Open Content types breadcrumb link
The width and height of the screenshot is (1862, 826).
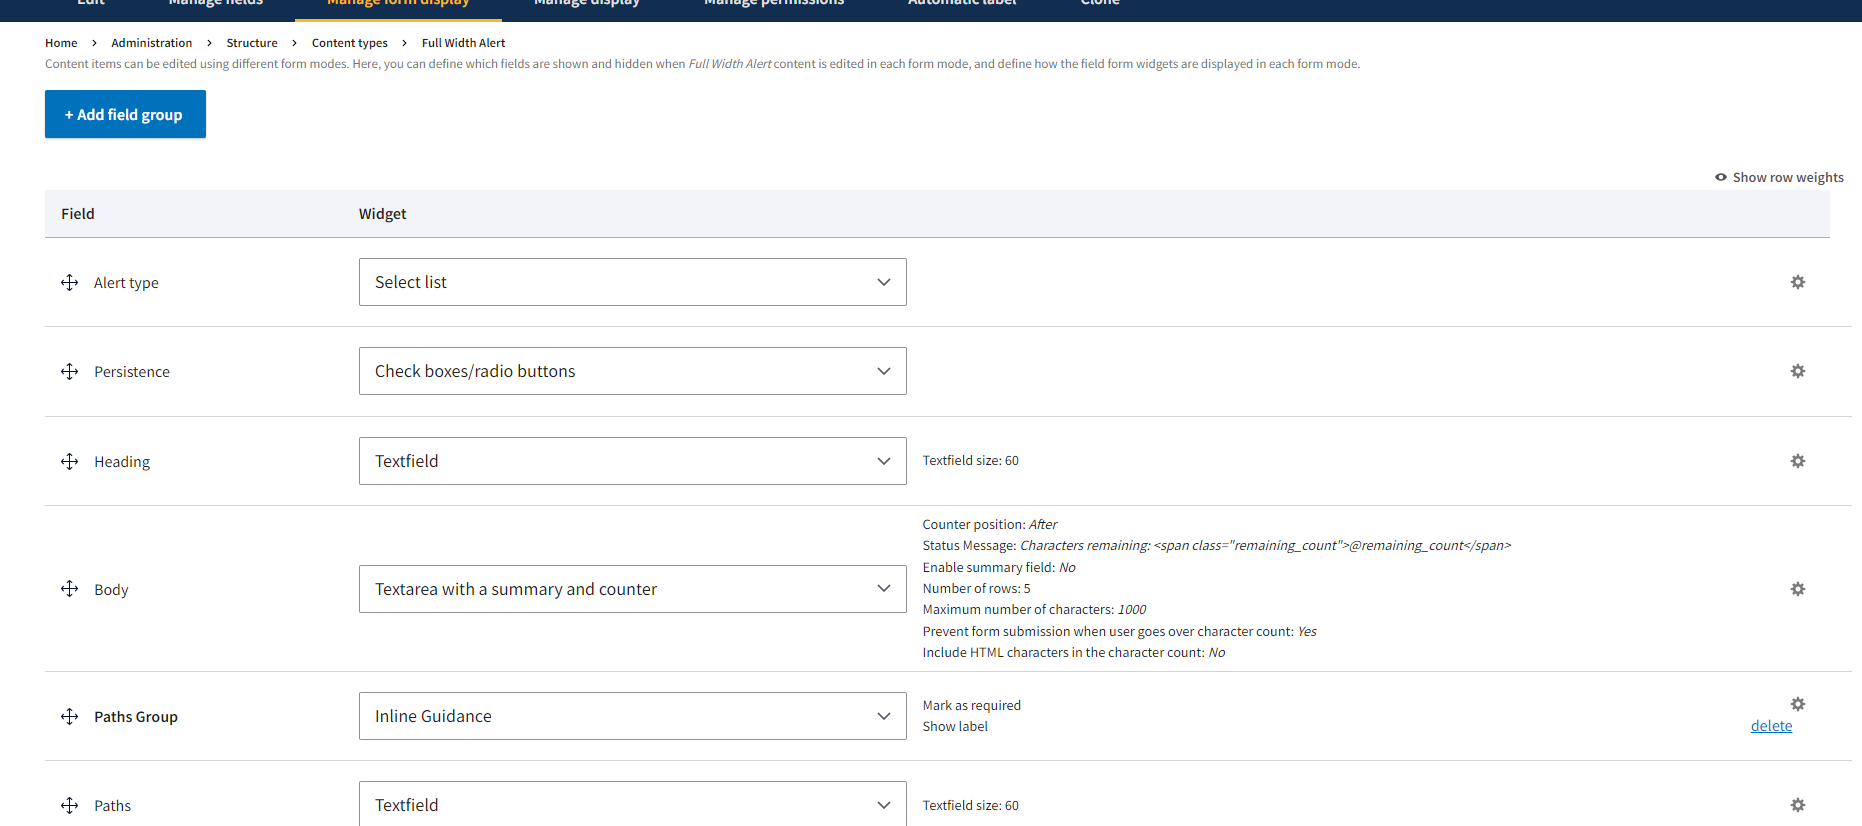350,43
